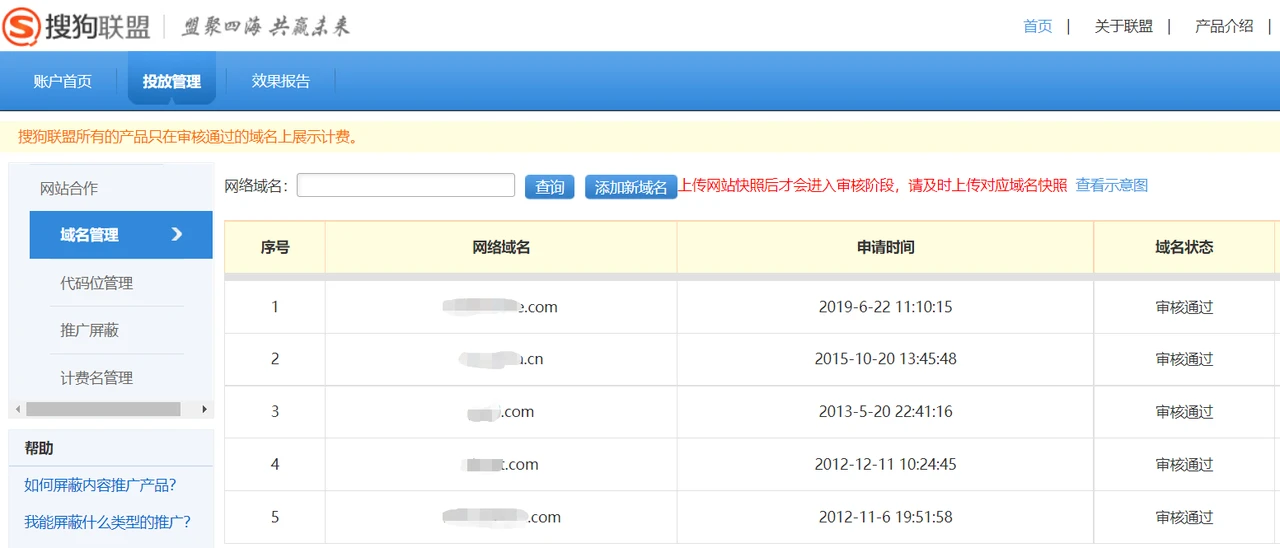Open the 效果报告 tab
This screenshot has width=1280, height=548.
tap(281, 81)
